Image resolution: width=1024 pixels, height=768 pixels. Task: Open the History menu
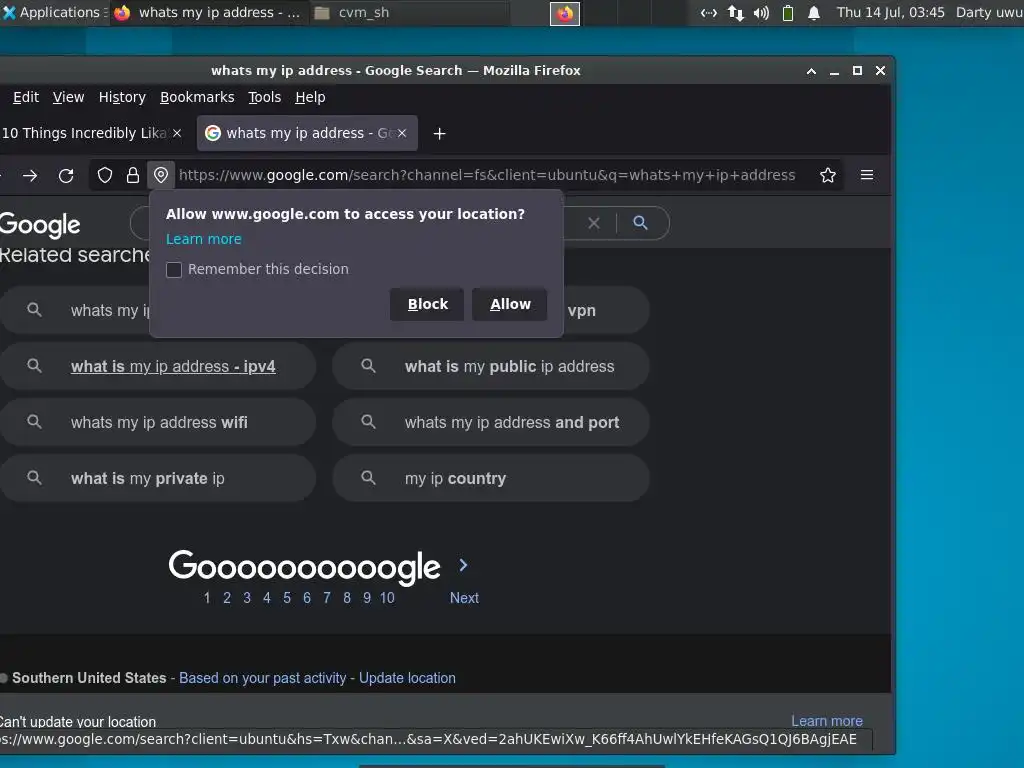point(122,97)
